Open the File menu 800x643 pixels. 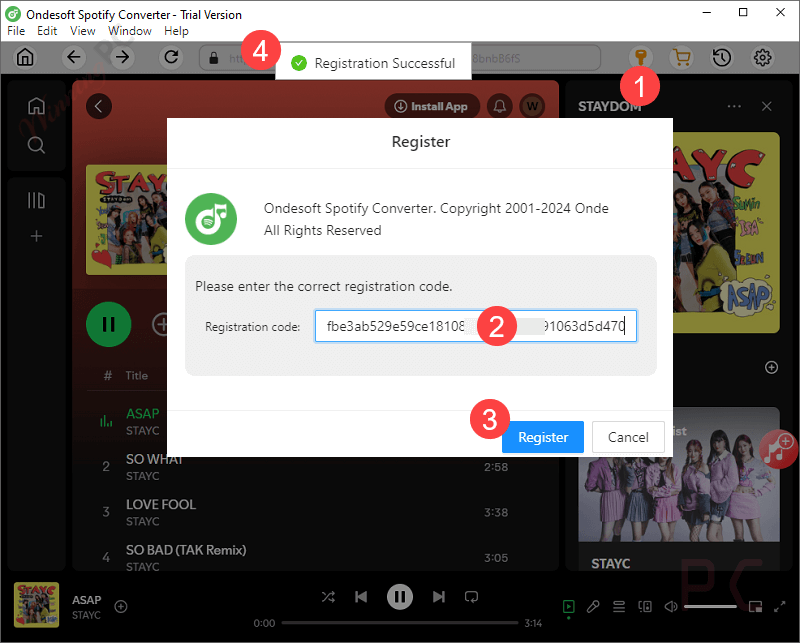coord(16,31)
